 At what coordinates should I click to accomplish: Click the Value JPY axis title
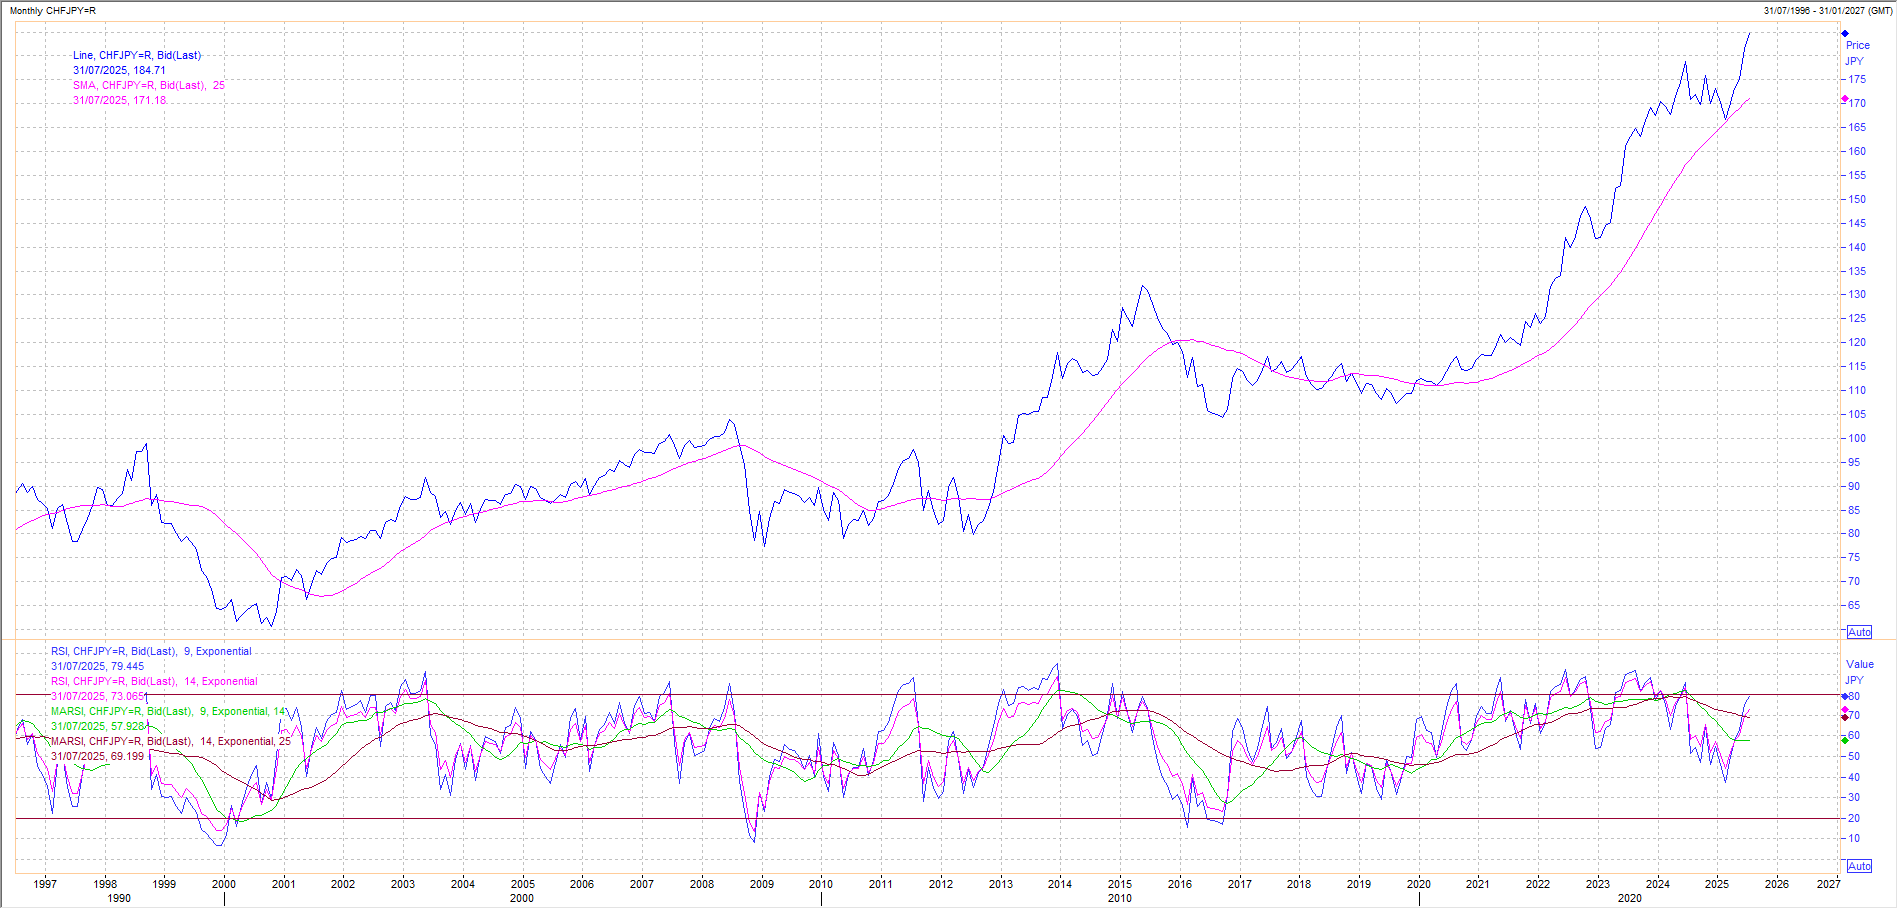pyautogui.click(x=1859, y=665)
